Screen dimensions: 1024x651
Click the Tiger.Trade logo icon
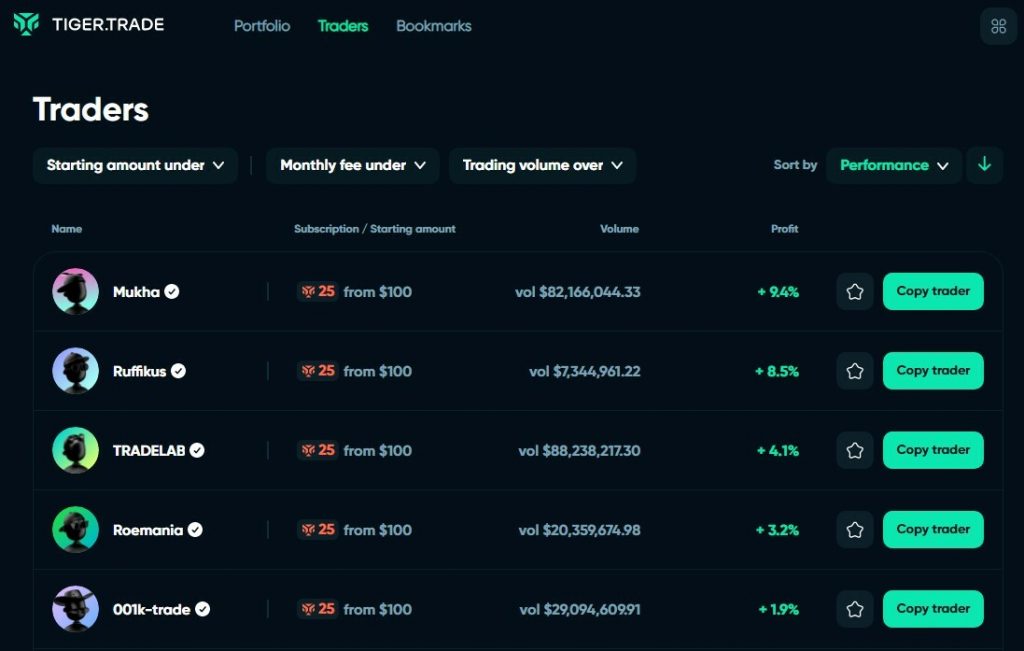[x=27, y=24]
